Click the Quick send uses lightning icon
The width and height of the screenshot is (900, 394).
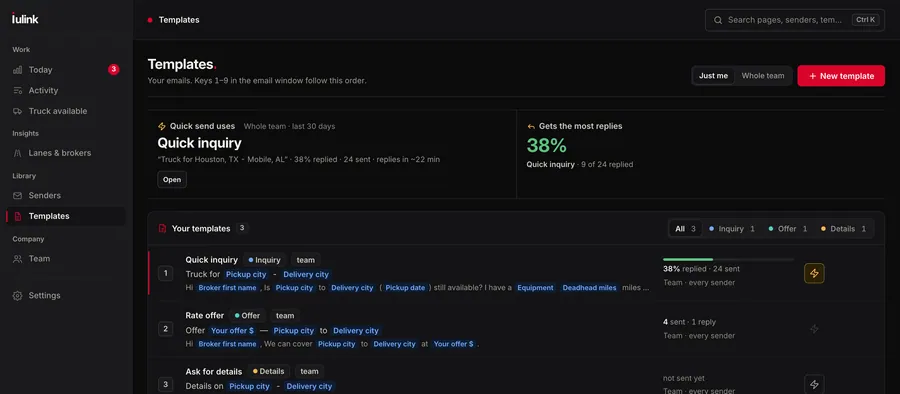(x=162, y=126)
